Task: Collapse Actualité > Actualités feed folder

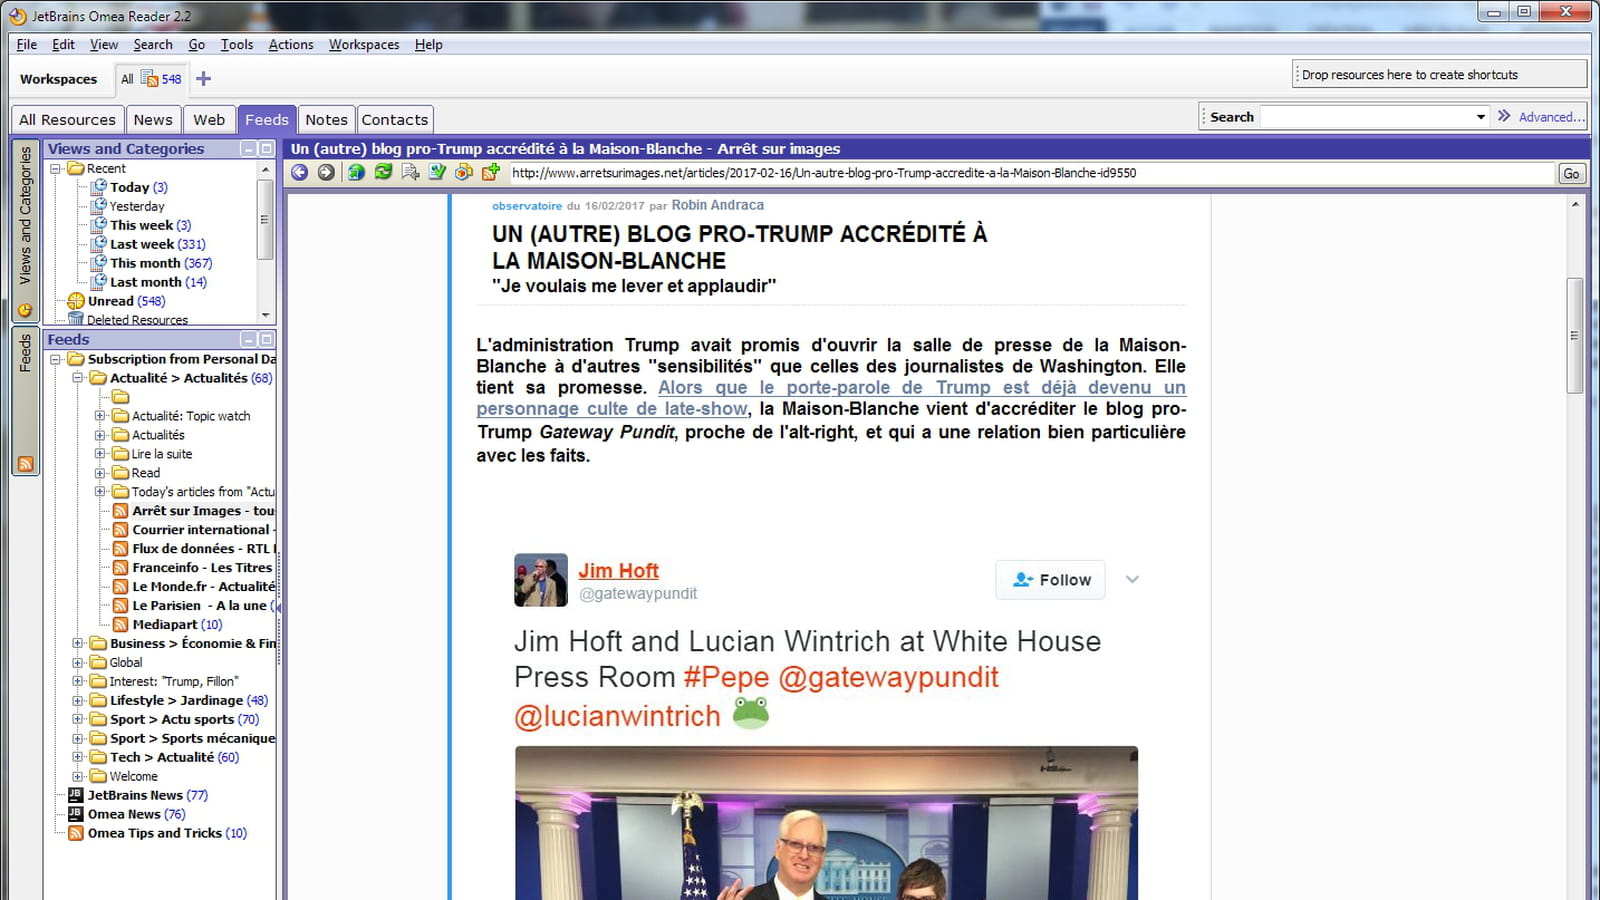Action: click(77, 378)
